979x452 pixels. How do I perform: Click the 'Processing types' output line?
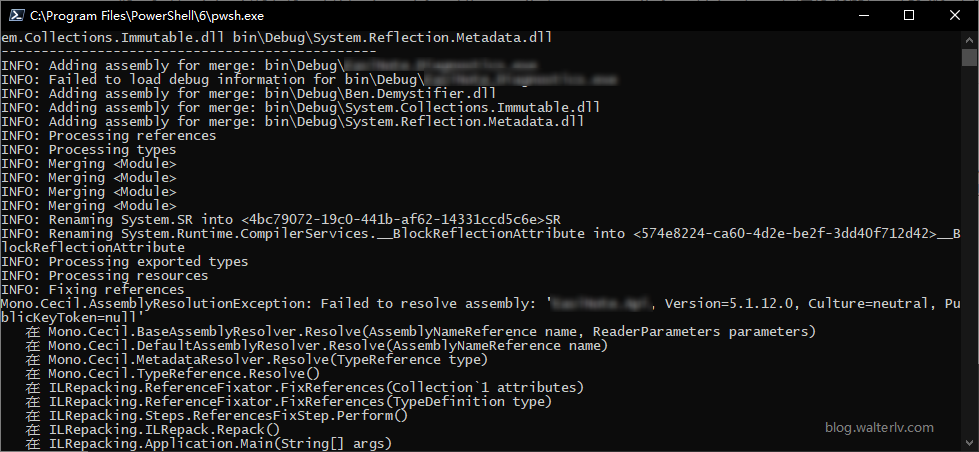(x=89, y=149)
